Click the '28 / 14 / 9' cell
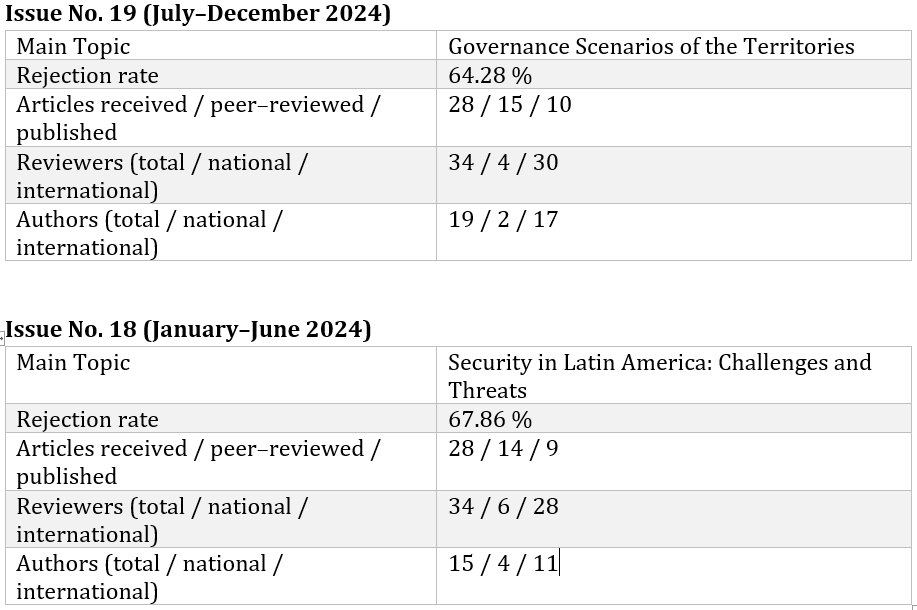The width and height of the screenshot is (917, 610). tap(503, 448)
